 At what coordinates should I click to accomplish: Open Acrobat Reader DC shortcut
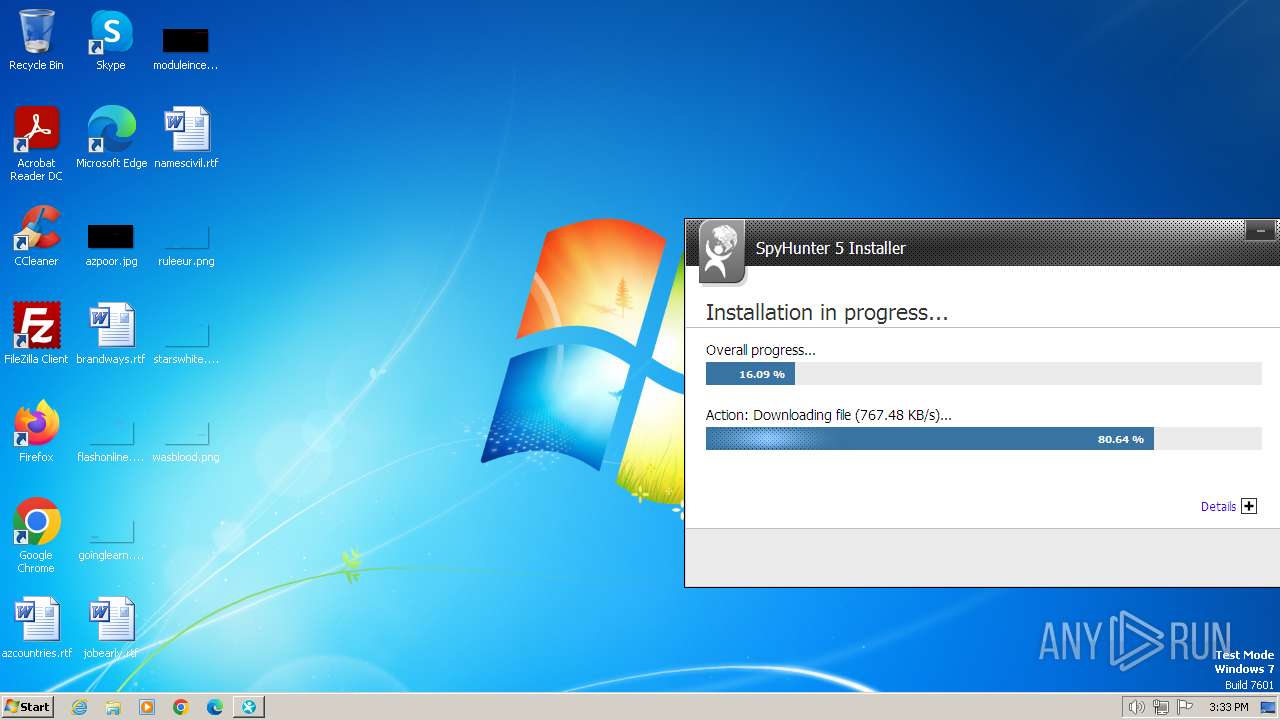point(36,145)
